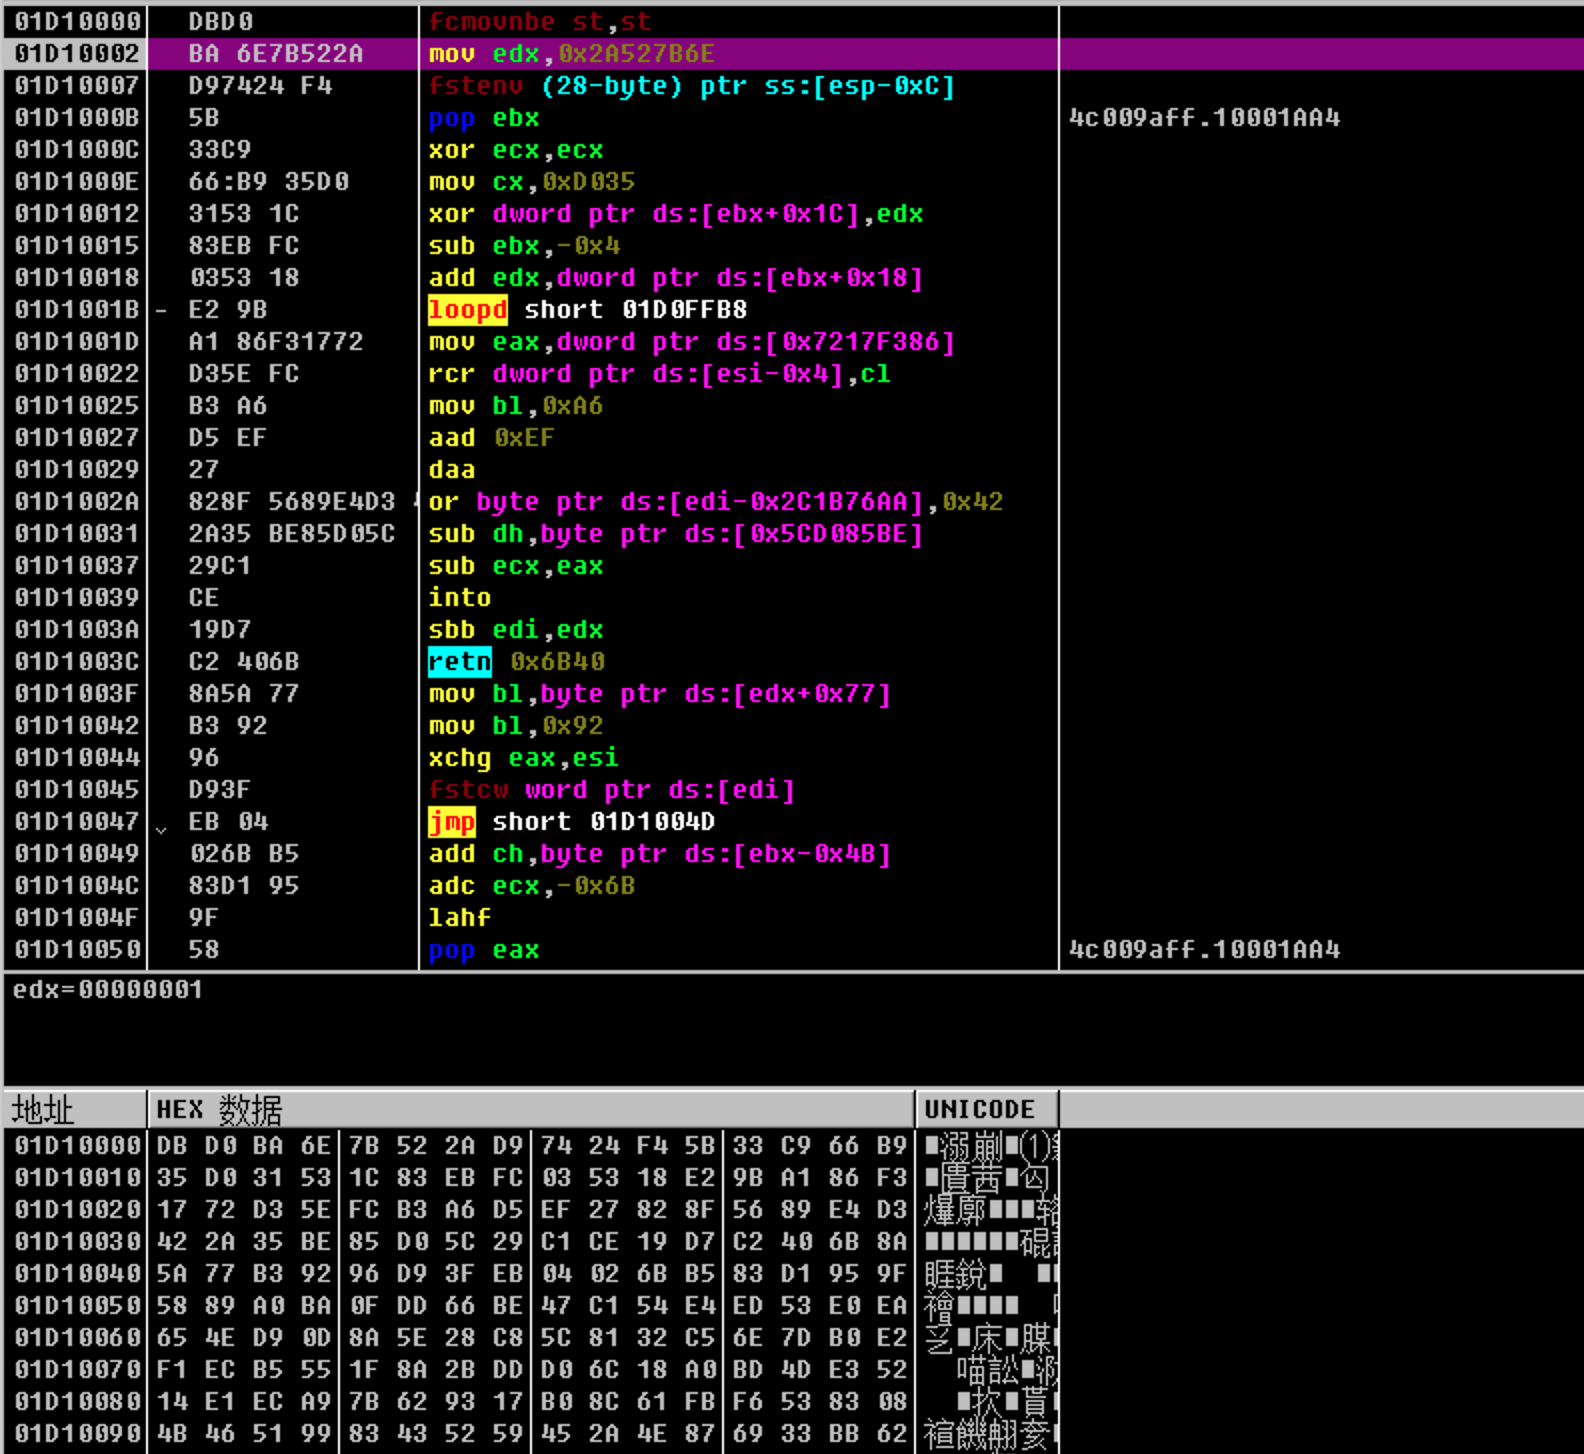
Task: Click opcode bytes A1 86F31772
Action: tap(276, 342)
